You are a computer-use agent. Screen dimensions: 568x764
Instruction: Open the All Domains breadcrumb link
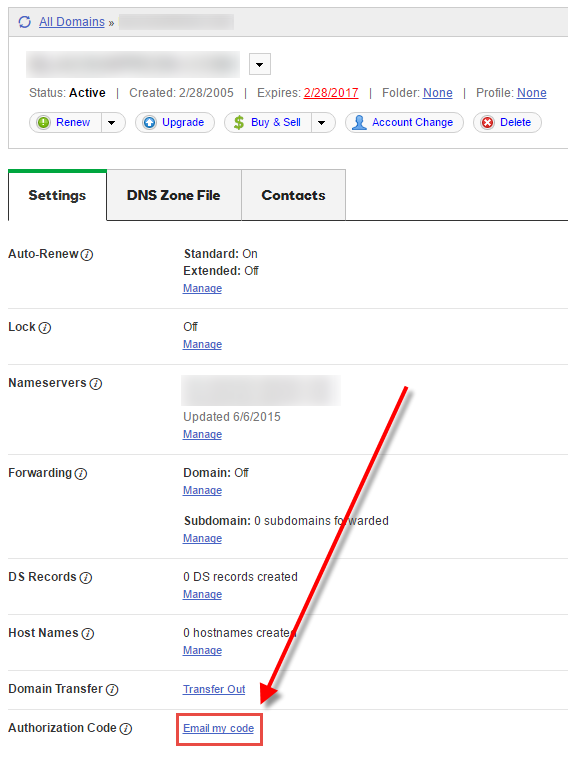tap(72, 22)
